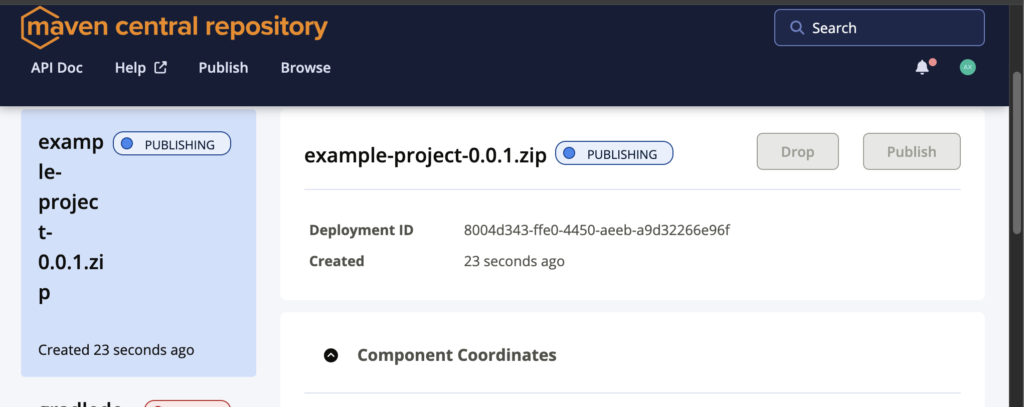Select the partially visible gradle deployment in sidebar

coord(80,402)
